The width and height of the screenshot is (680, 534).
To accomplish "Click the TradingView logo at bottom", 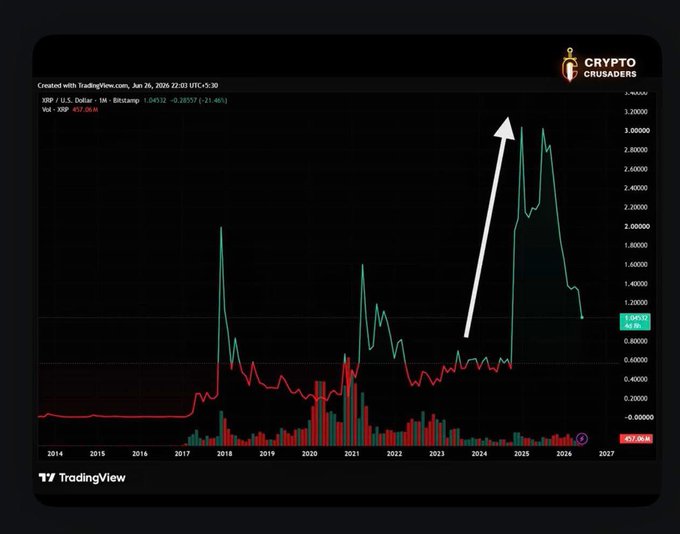I will pos(82,478).
